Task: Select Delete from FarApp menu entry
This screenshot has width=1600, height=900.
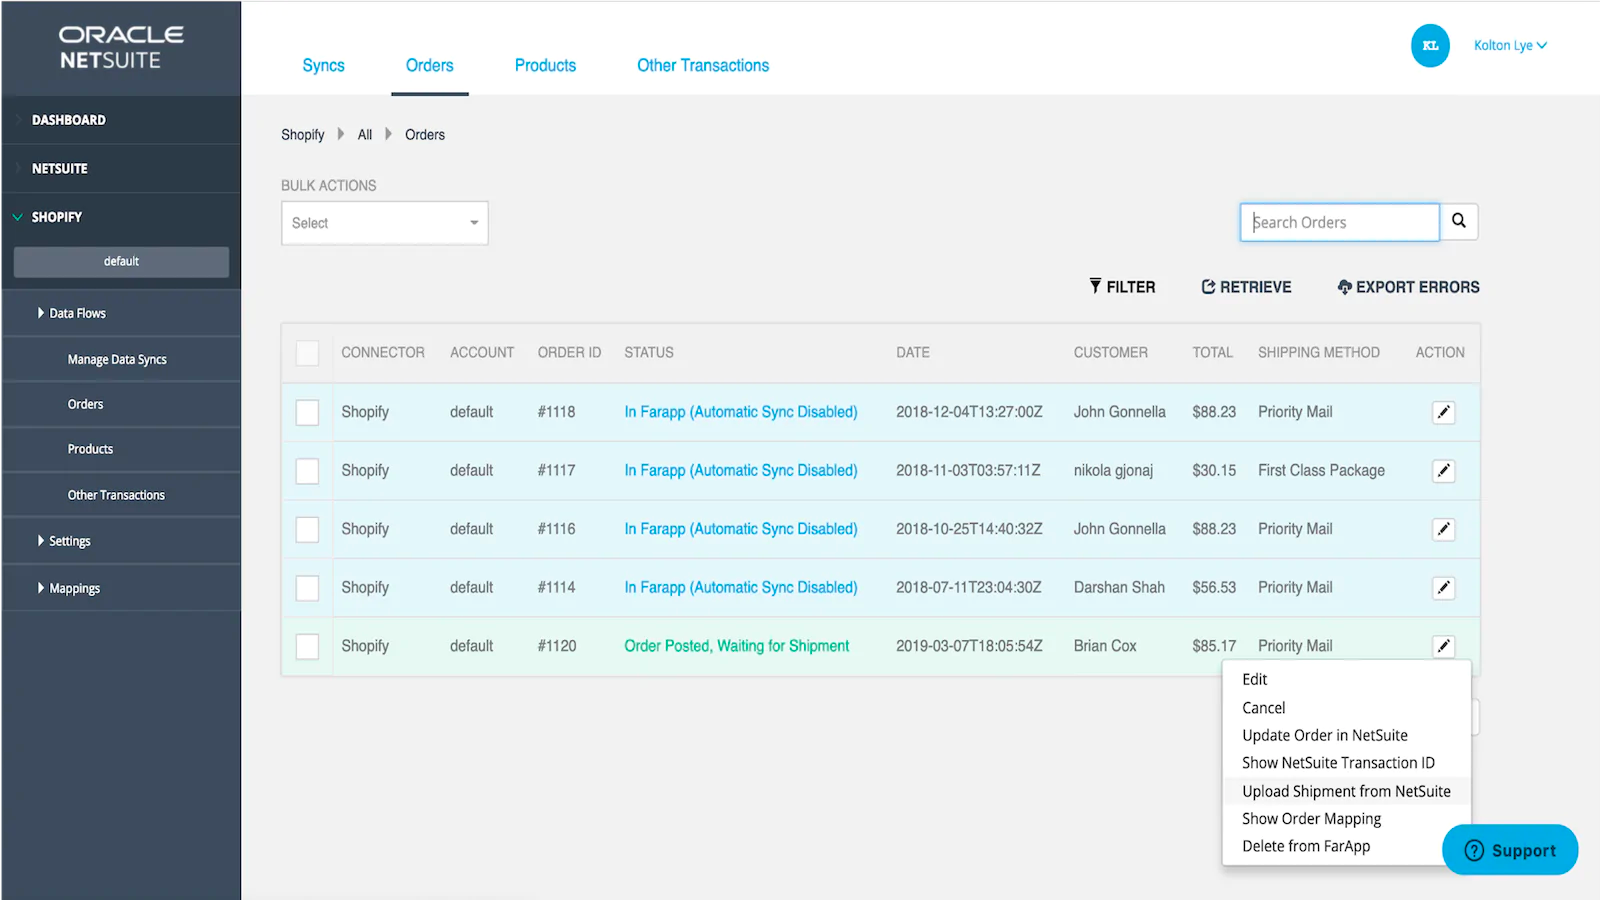Action: tap(1306, 846)
